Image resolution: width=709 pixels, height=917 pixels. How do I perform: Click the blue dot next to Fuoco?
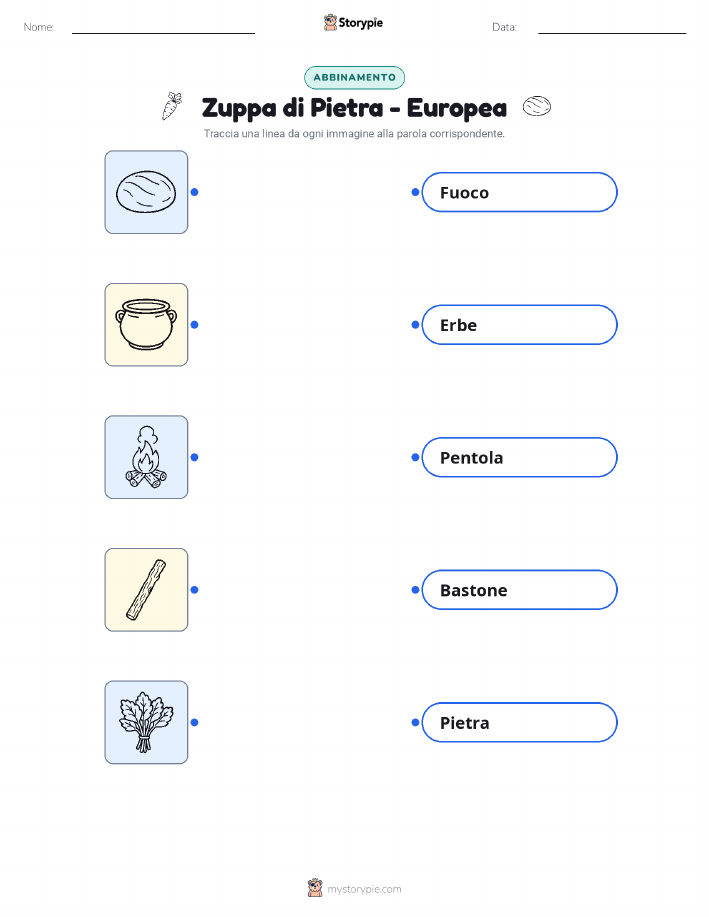[415, 192]
